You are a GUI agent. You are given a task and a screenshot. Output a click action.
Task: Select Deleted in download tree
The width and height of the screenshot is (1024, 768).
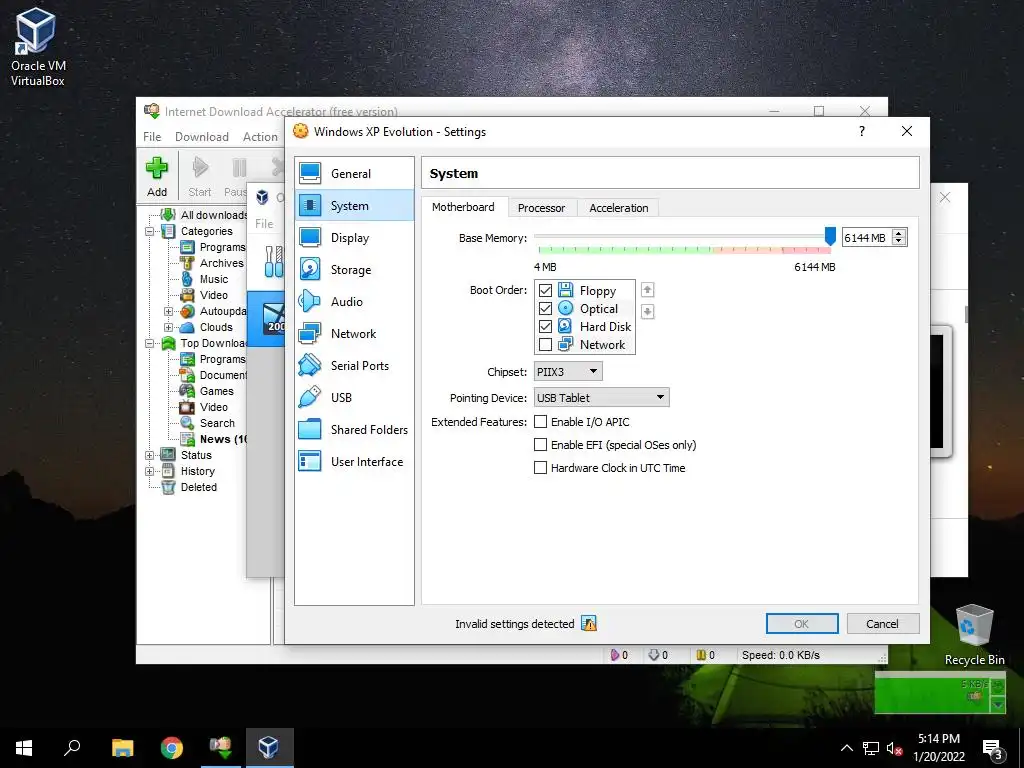[199, 487]
